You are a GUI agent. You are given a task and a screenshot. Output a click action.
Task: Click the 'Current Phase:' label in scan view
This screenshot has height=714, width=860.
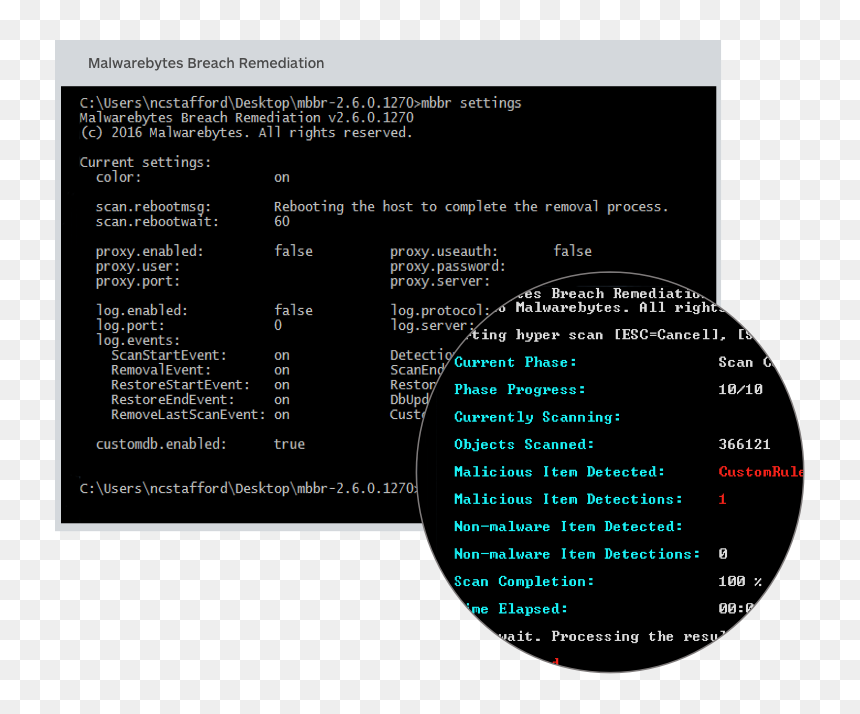point(515,362)
